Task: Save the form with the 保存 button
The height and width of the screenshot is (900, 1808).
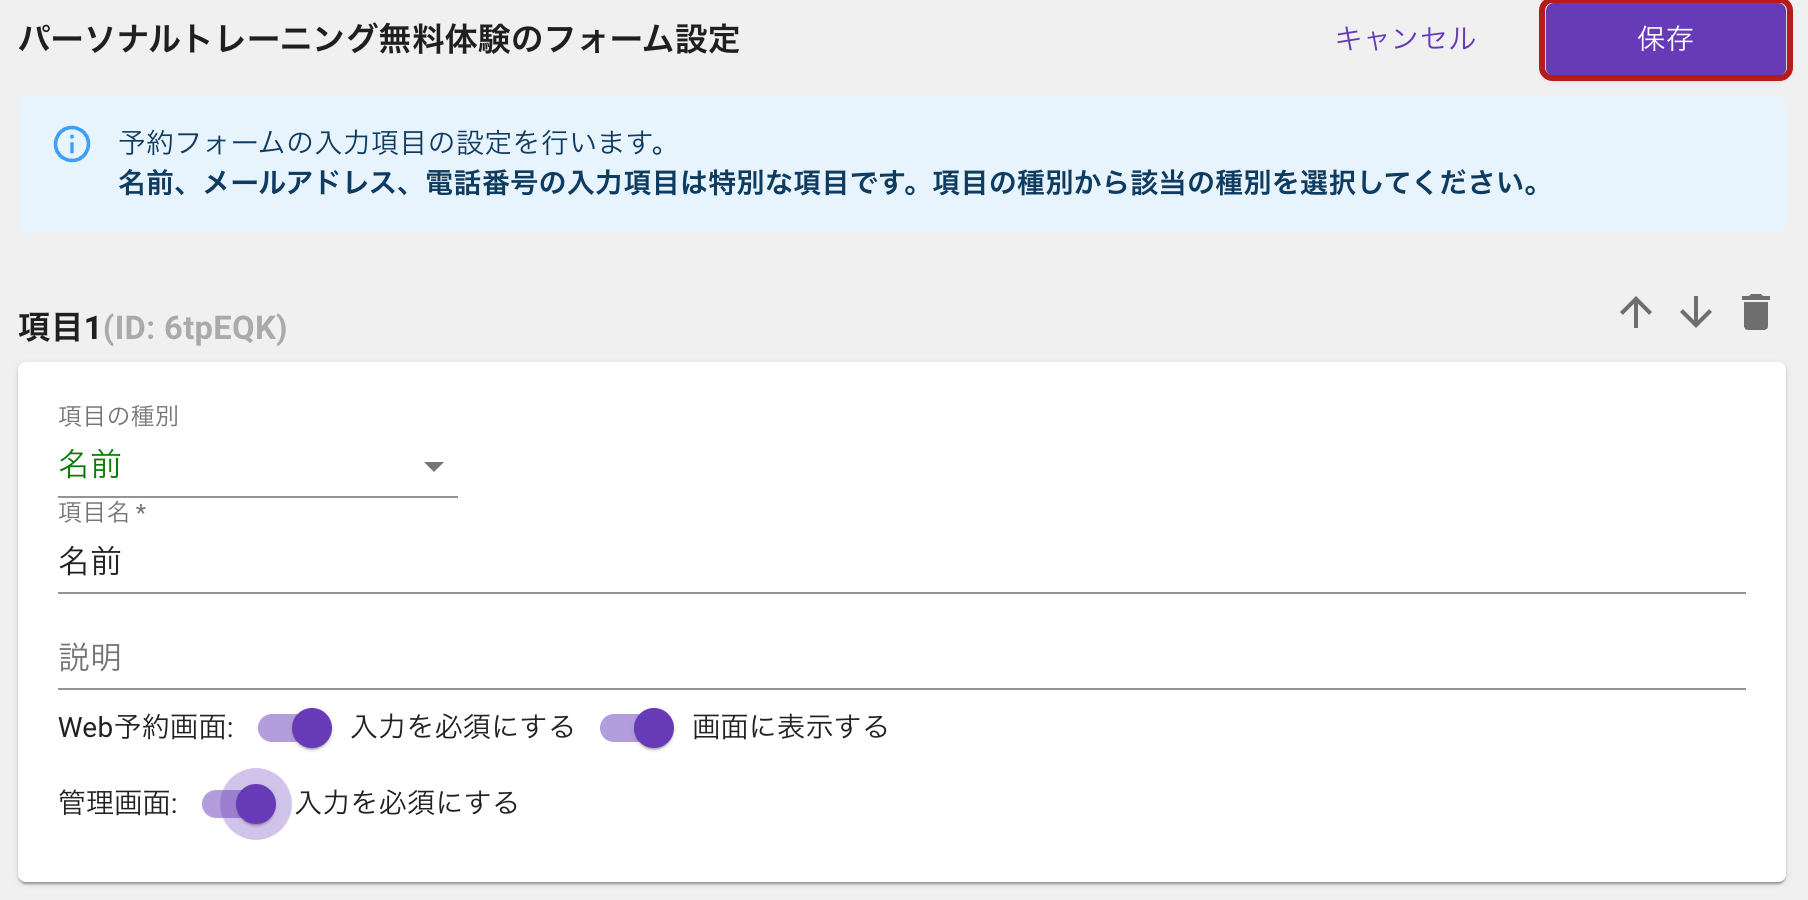Action: point(1666,39)
